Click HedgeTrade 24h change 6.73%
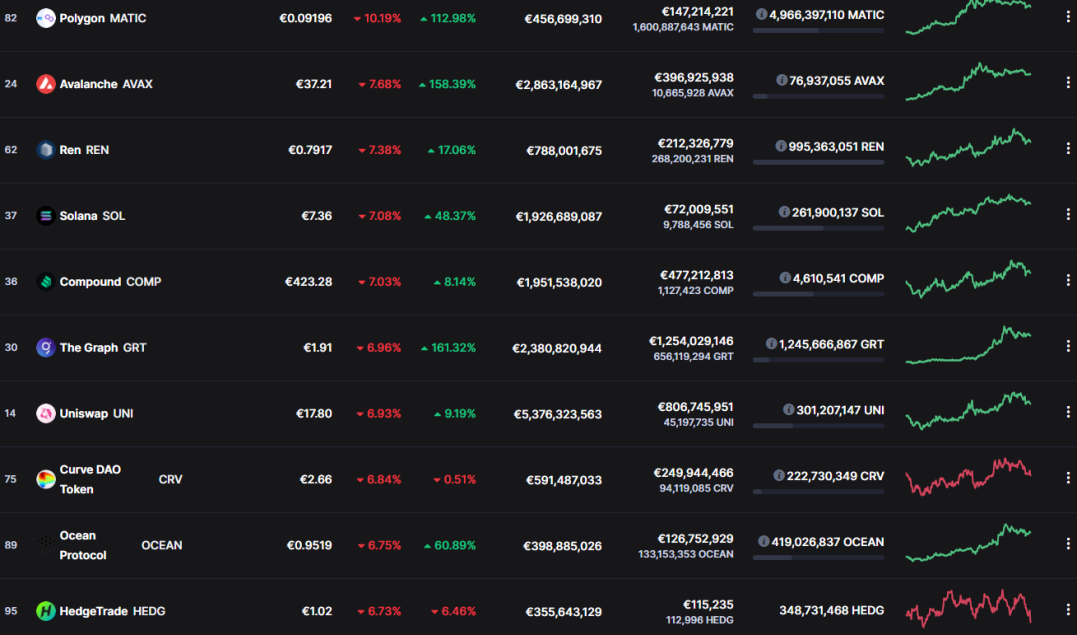 pos(379,611)
